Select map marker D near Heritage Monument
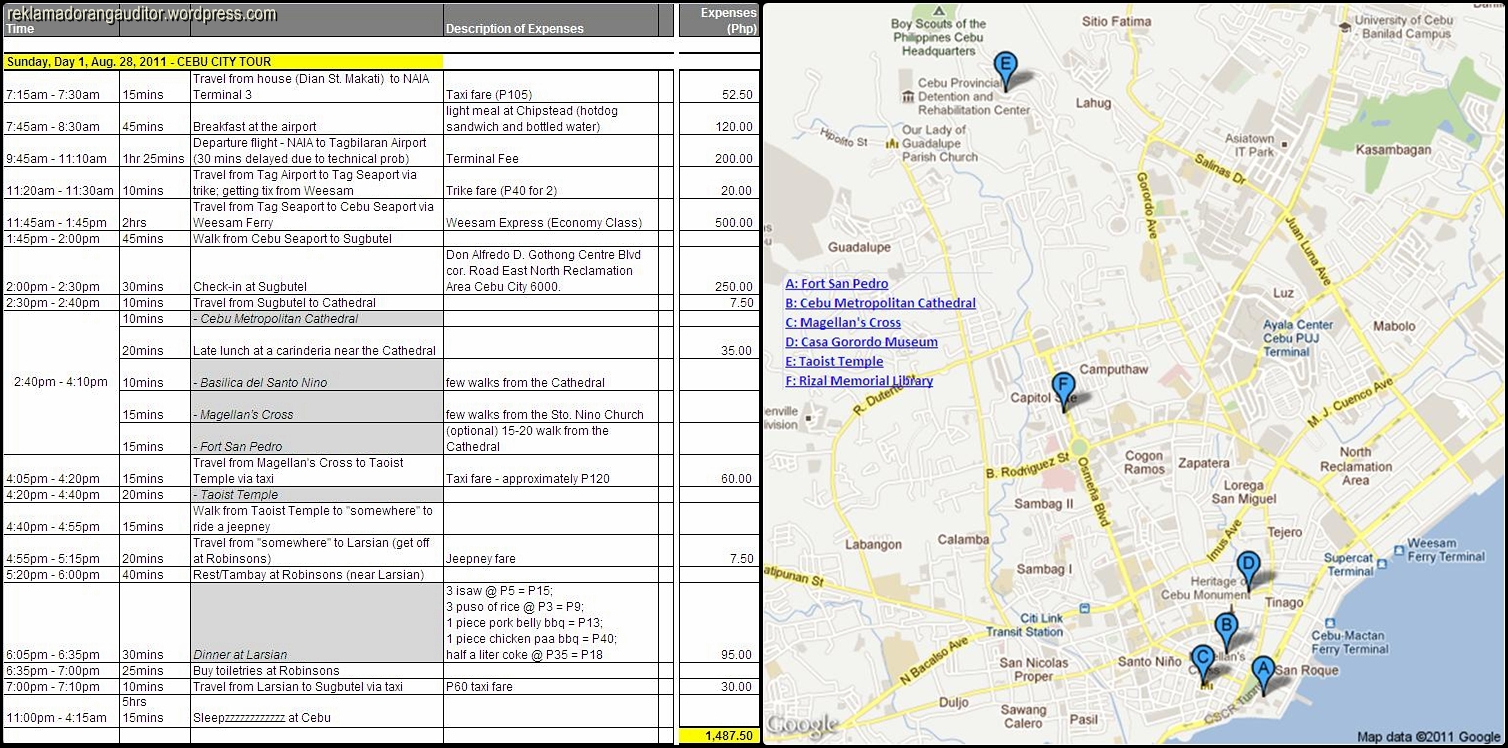The image size is (1508, 748). tap(1247, 567)
